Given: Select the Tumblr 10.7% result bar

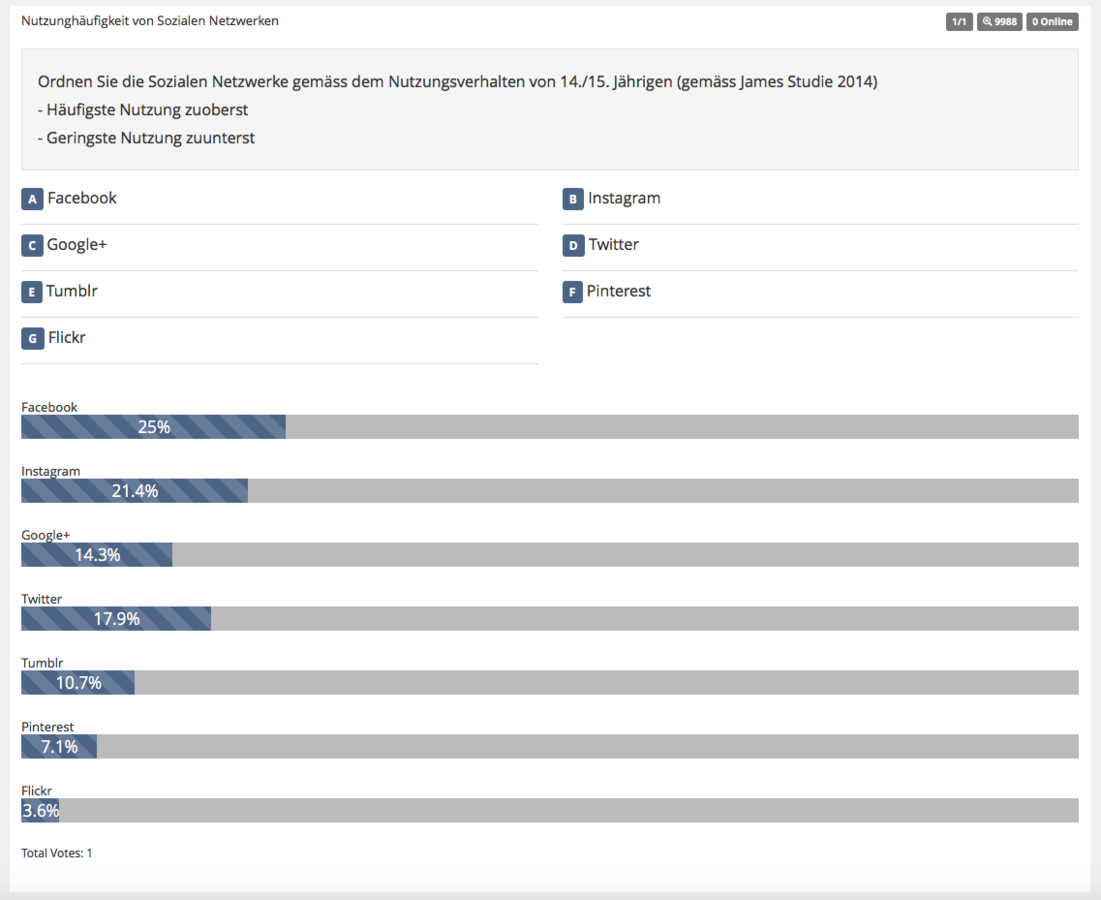Looking at the screenshot, I should pos(78,683).
